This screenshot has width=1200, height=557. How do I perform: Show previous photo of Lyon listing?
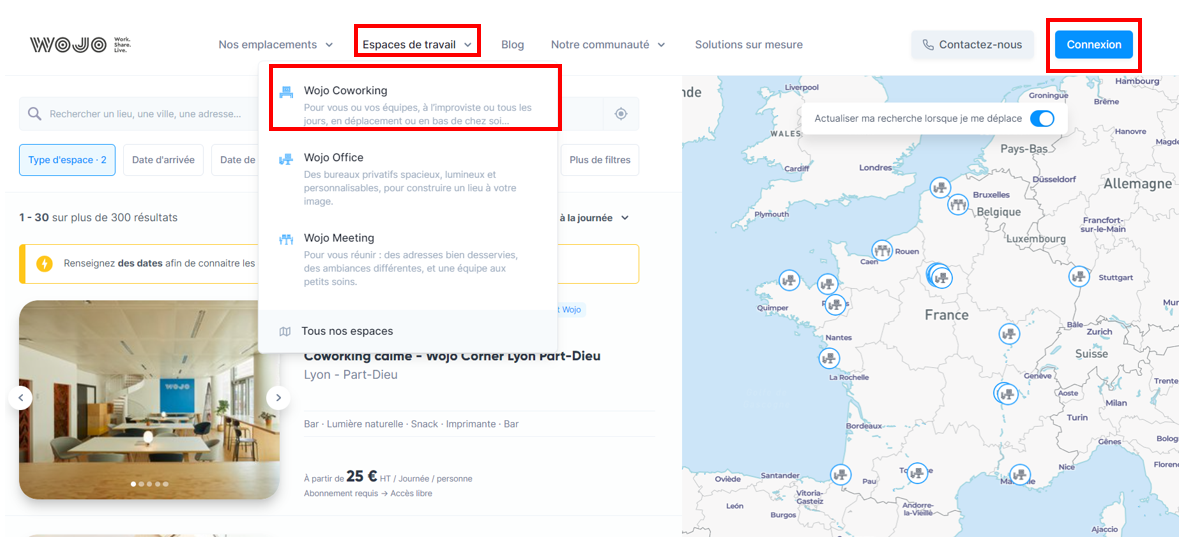(x=20, y=398)
